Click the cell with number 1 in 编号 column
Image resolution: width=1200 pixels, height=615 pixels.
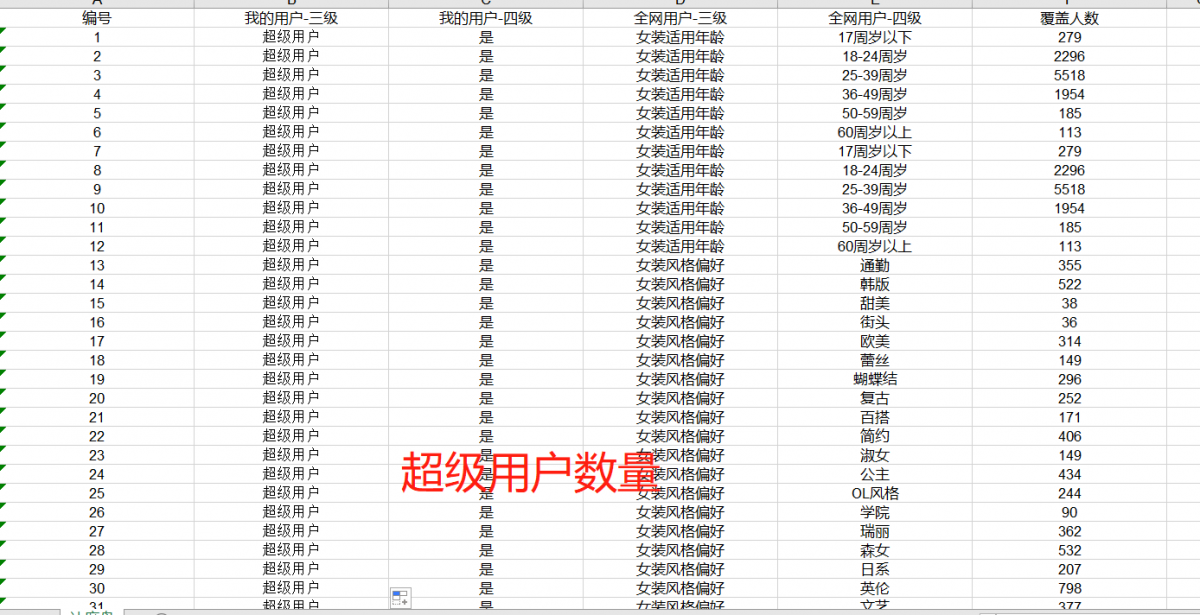click(x=97, y=37)
